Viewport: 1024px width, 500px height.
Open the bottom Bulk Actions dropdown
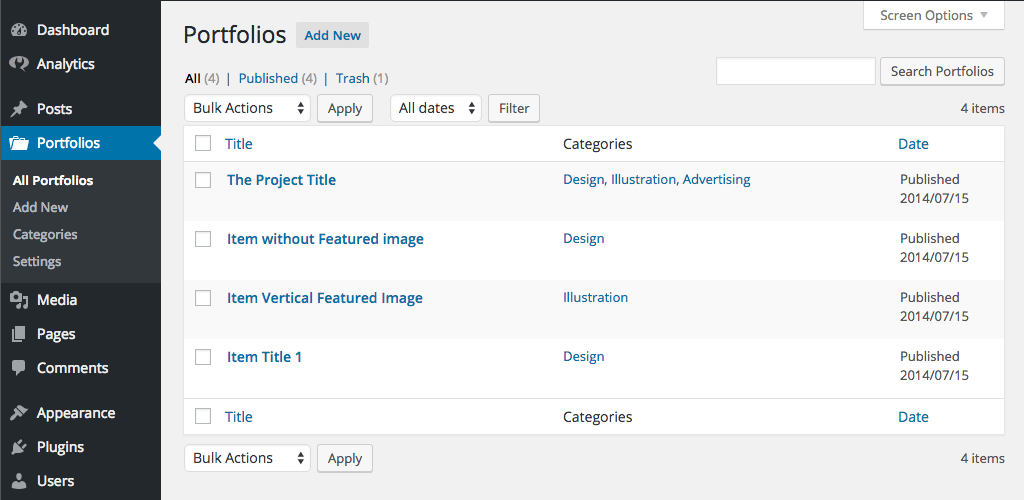click(x=248, y=458)
